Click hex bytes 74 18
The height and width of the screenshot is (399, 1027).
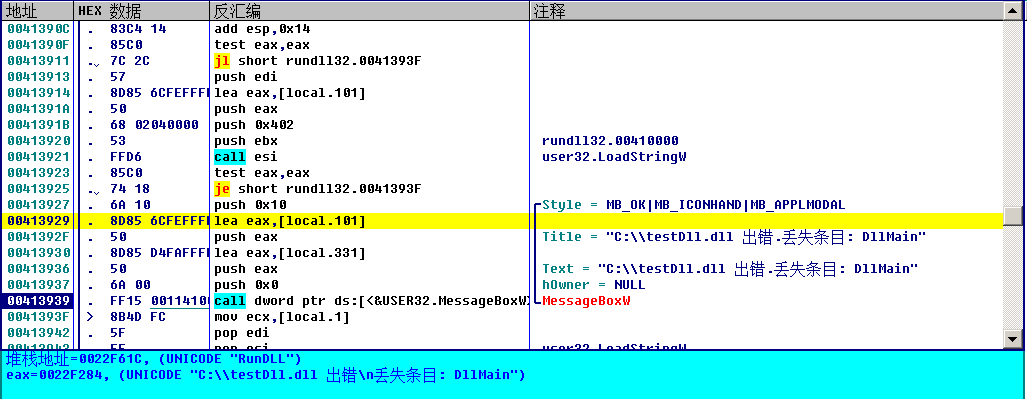click(x=130, y=189)
